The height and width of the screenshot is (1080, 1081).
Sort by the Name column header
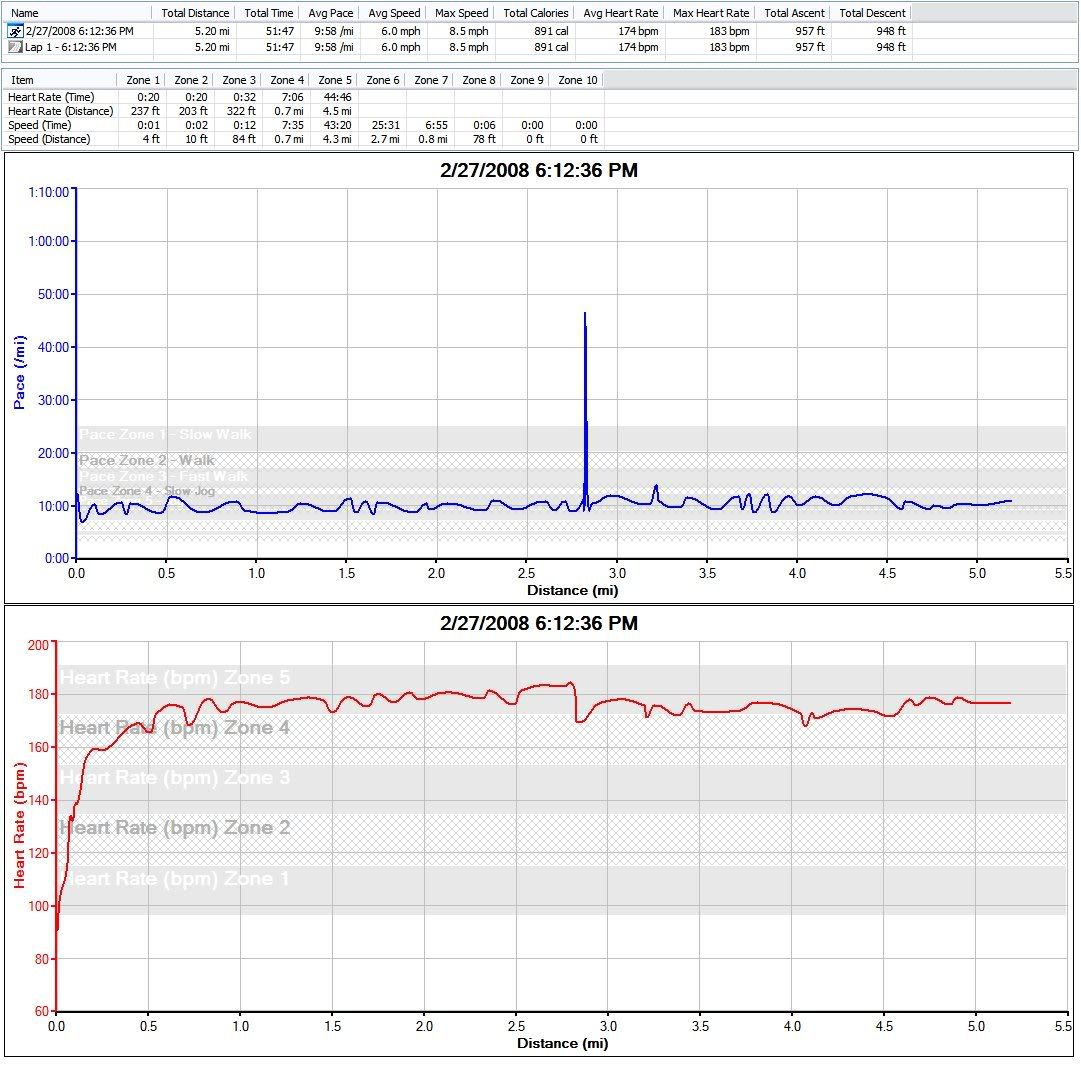point(24,13)
